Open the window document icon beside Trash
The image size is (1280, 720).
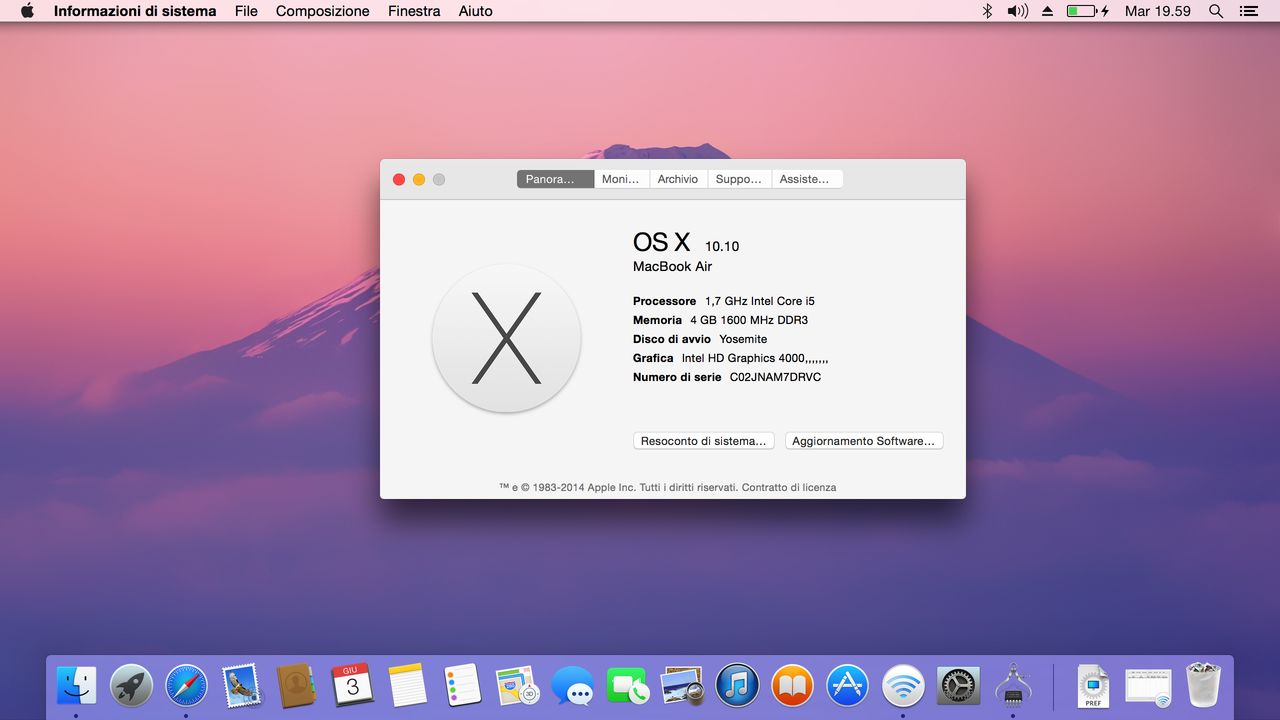tap(1147, 687)
